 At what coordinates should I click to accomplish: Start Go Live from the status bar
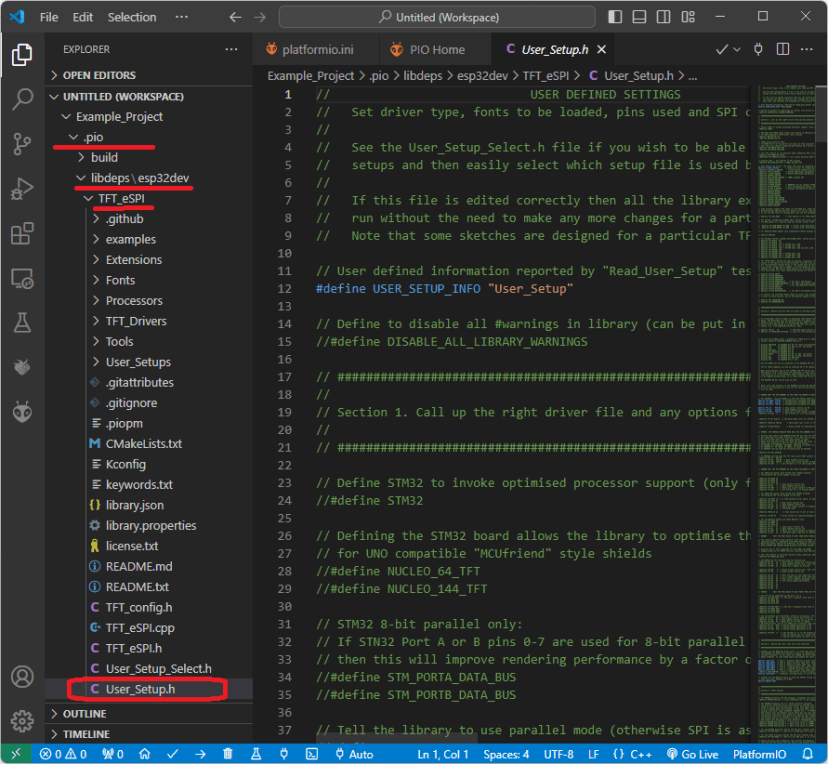coord(692,754)
